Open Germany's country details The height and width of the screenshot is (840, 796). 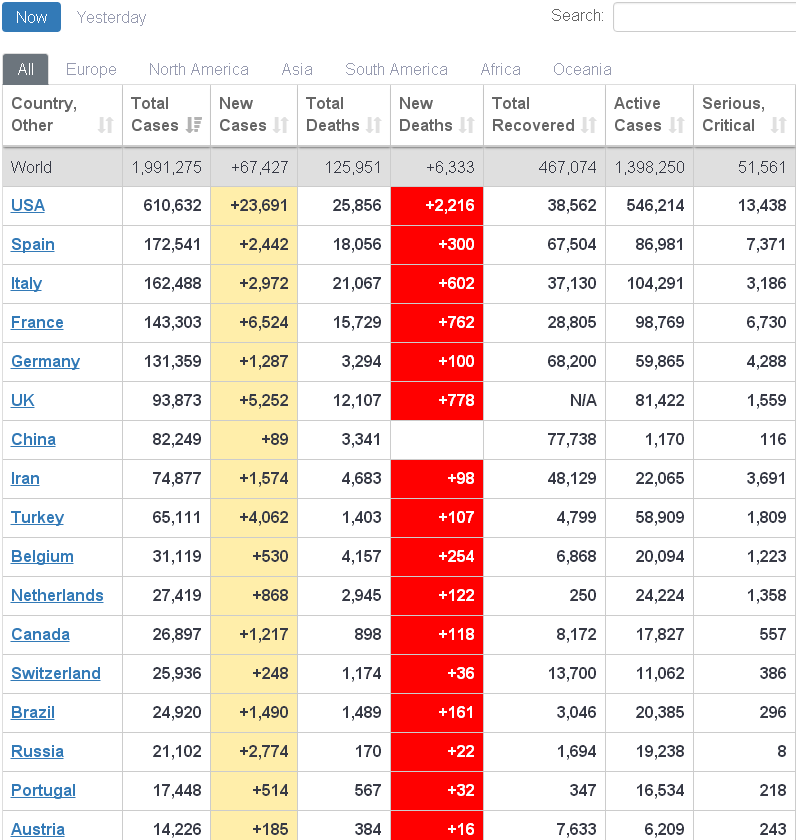pyautogui.click(x=45, y=361)
